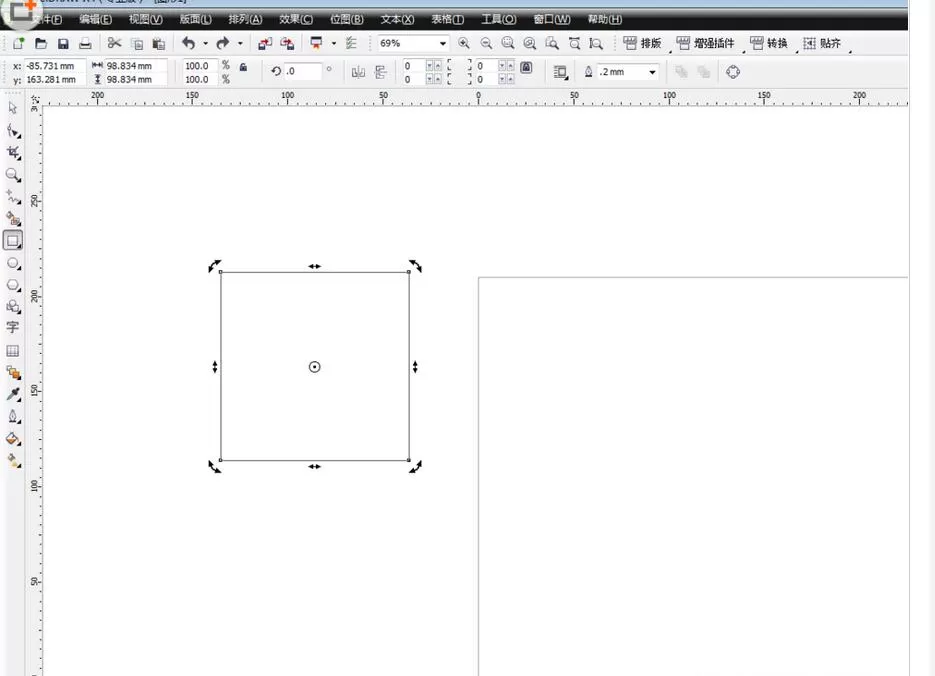The width and height of the screenshot is (935, 676).
Task: Open the zoom level 69% dropdown
Action: point(442,44)
